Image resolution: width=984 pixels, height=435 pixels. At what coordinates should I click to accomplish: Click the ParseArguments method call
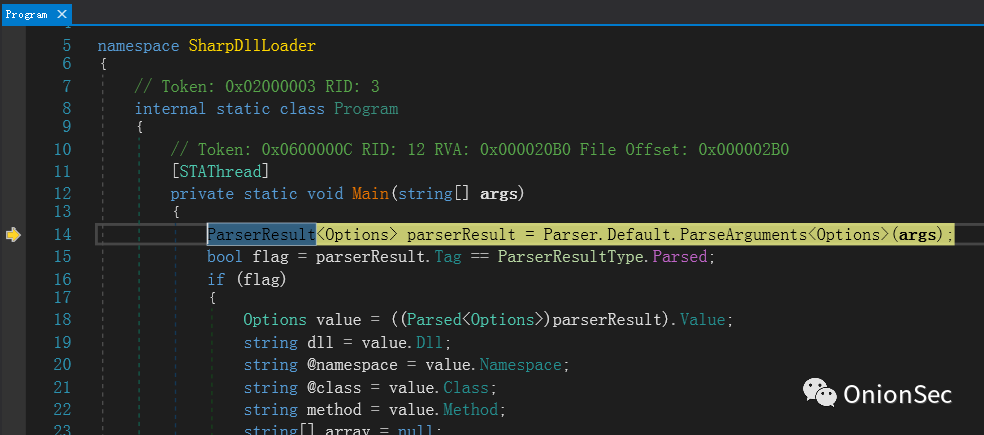point(743,235)
